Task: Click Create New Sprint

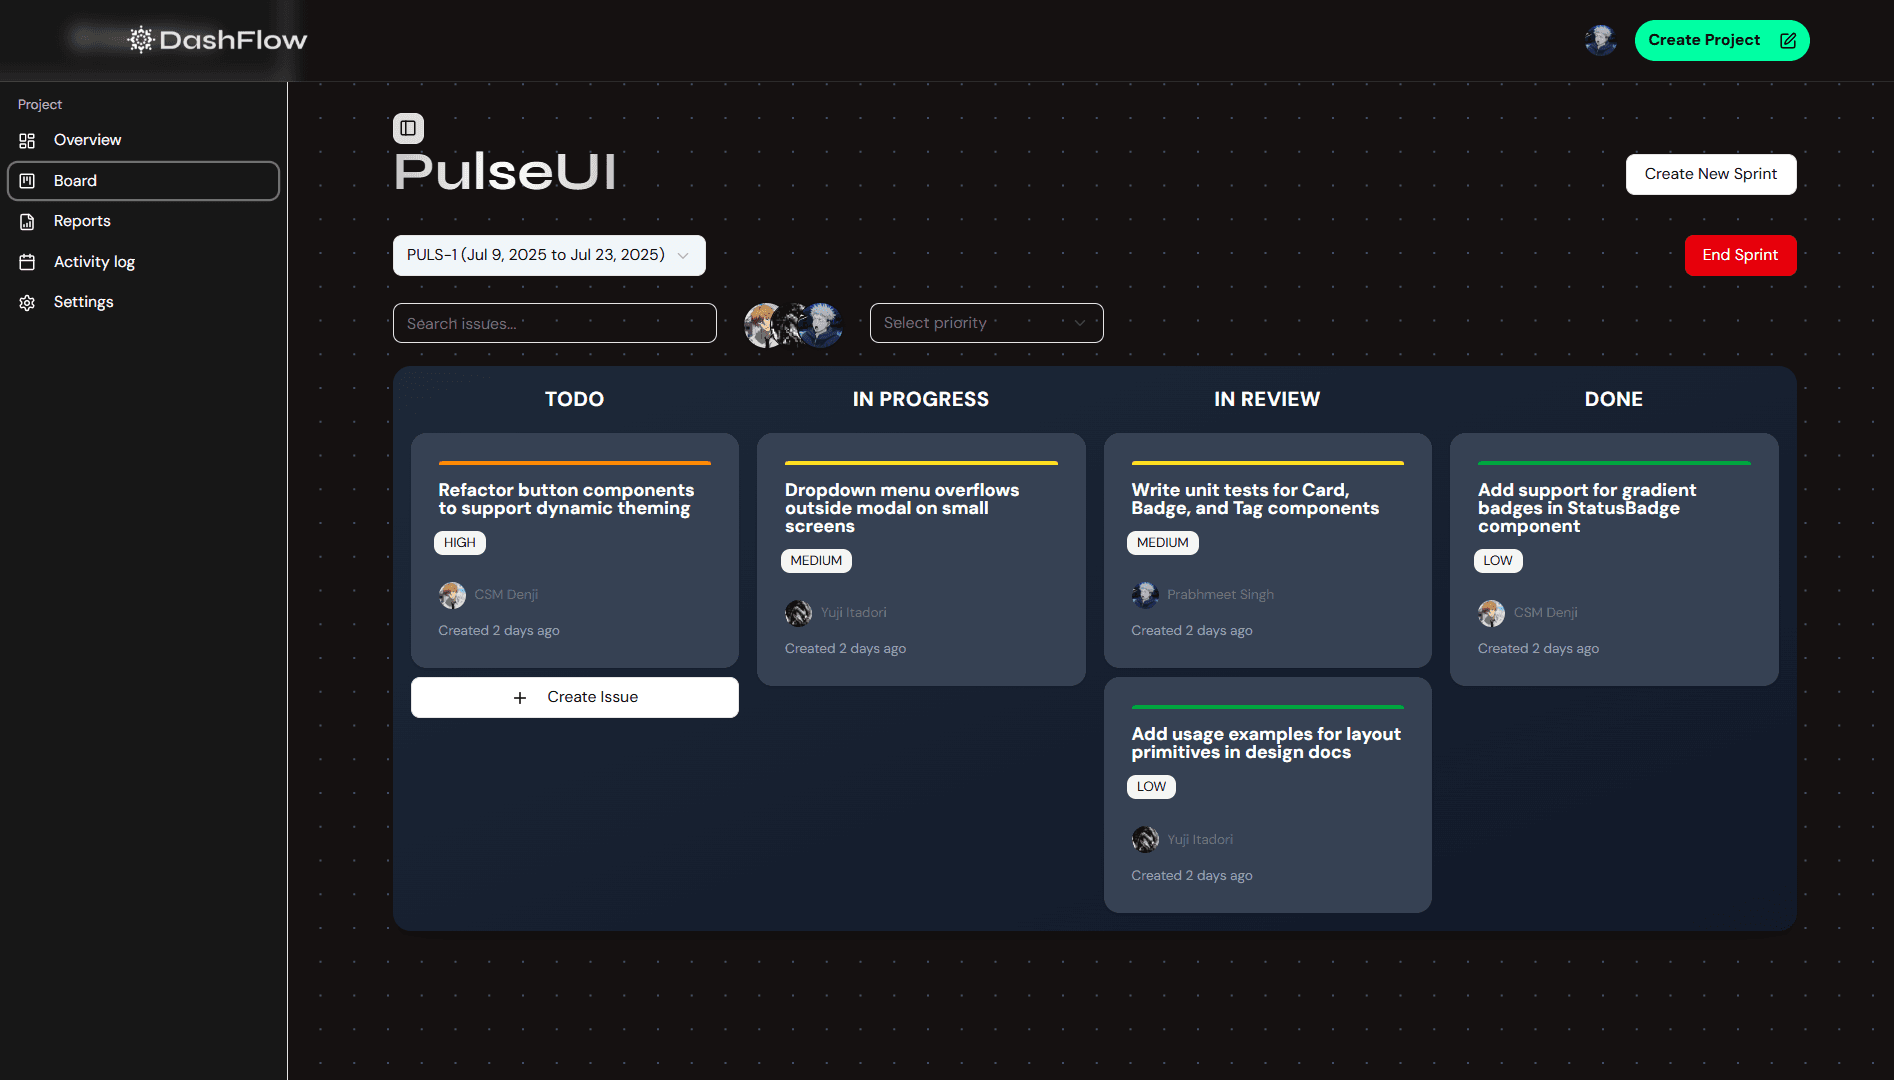Action: point(1710,174)
